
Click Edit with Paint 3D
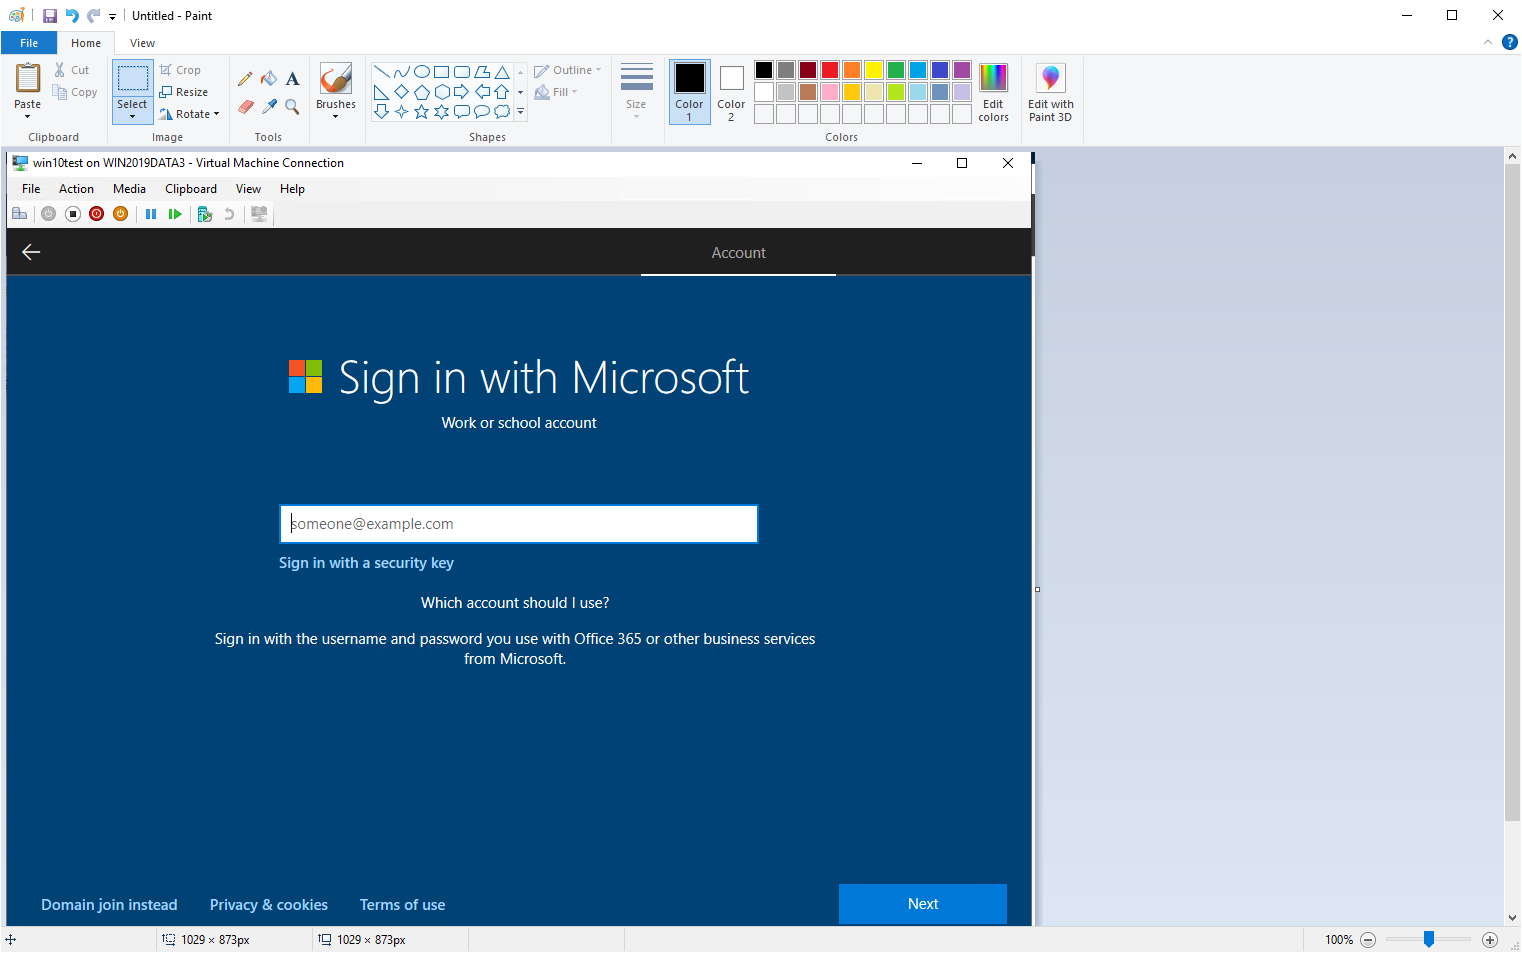(1050, 92)
